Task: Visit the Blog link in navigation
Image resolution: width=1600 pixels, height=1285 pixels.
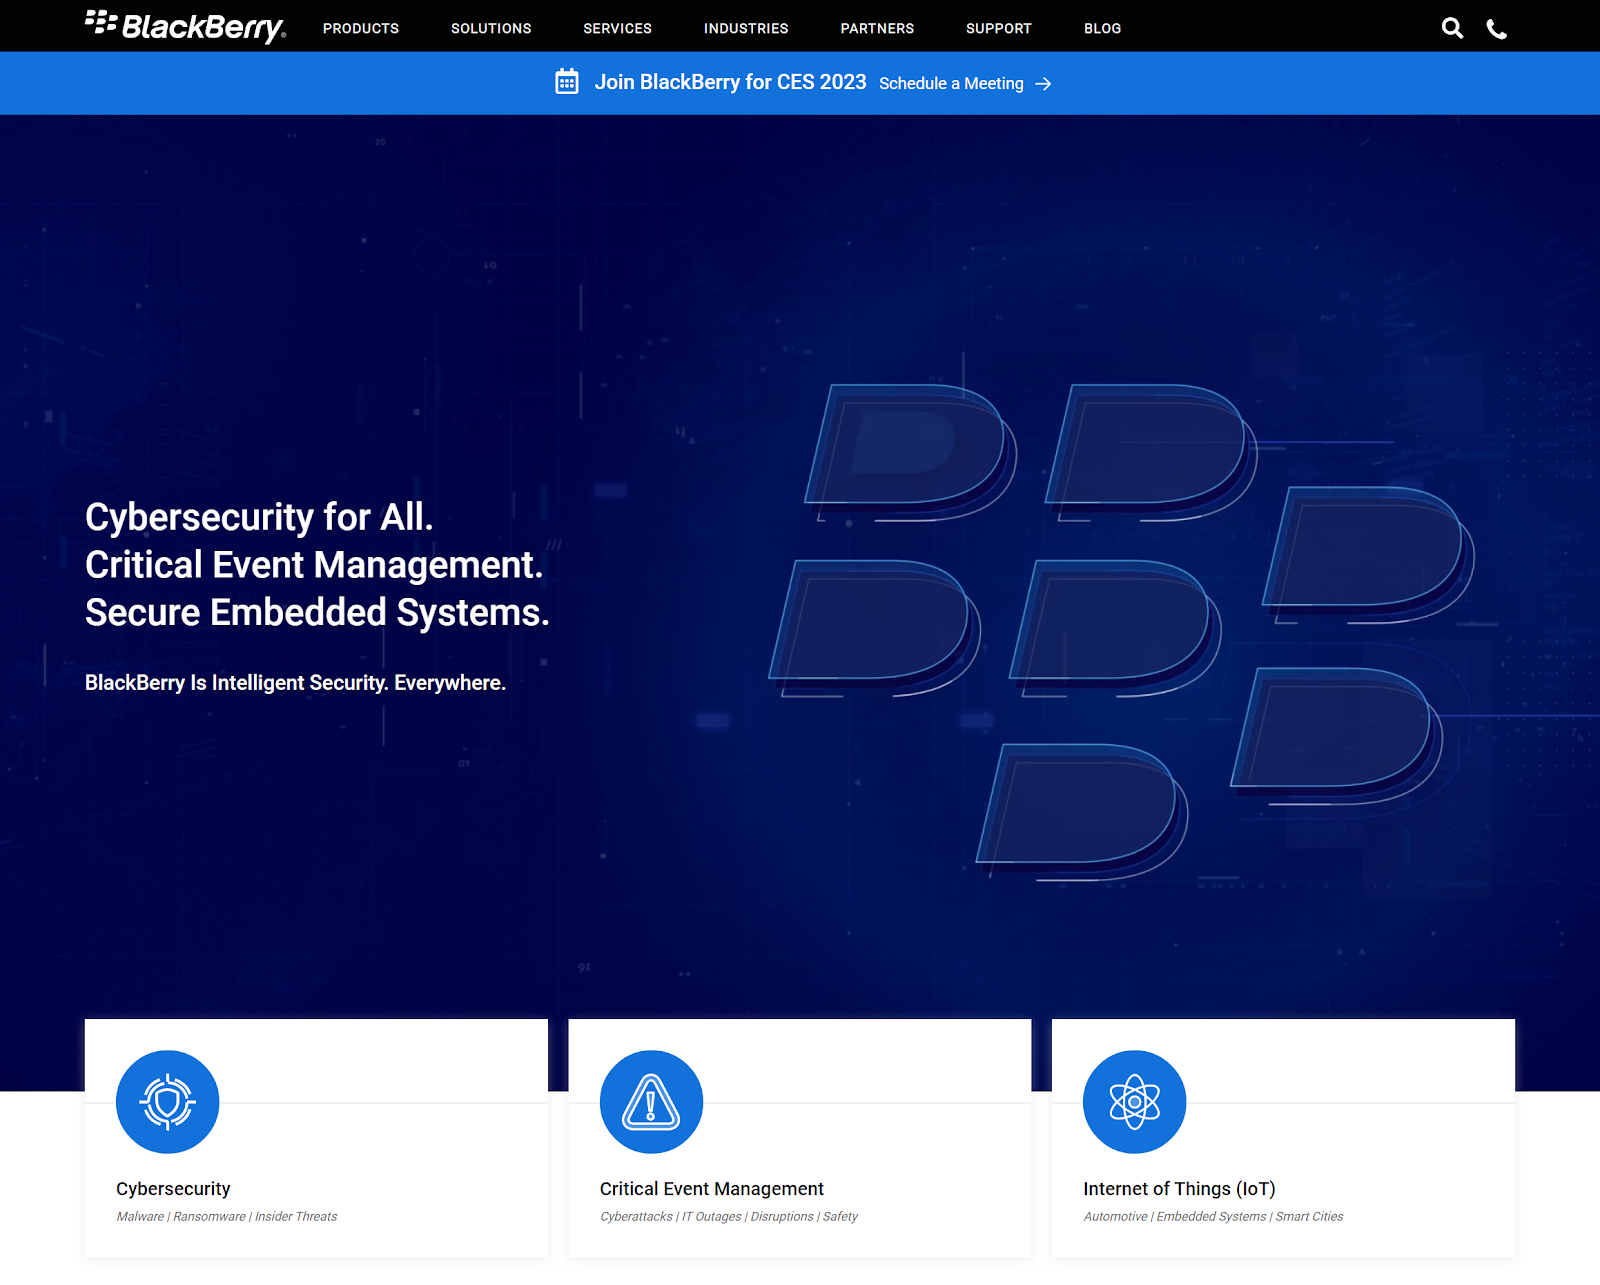Action: [x=1103, y=28]
